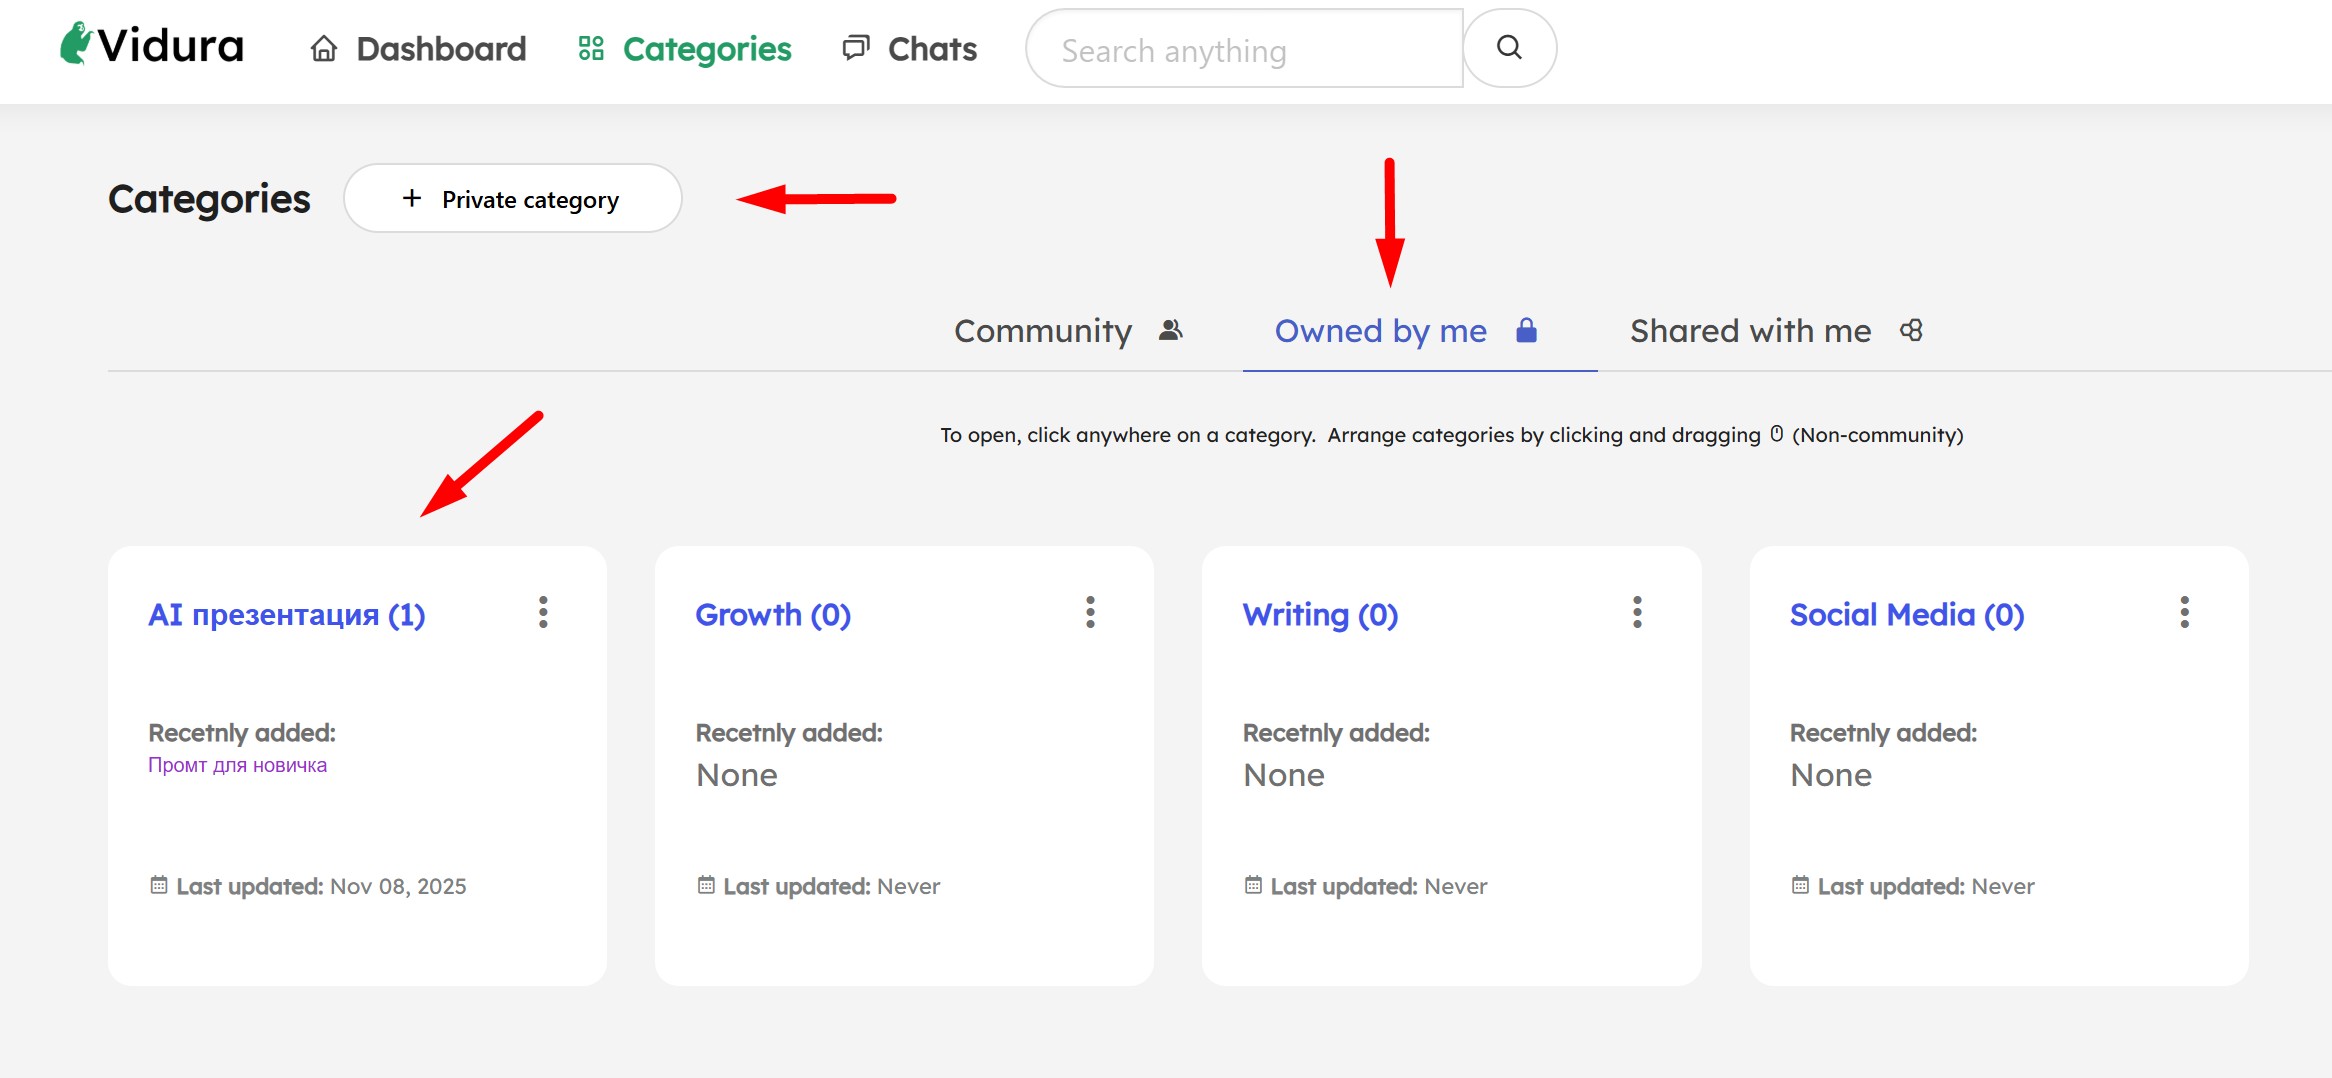The width and height of the screenshot is (2332, 1078).
Task: Click the people icon beside Community
Action: coord(1170,331)
